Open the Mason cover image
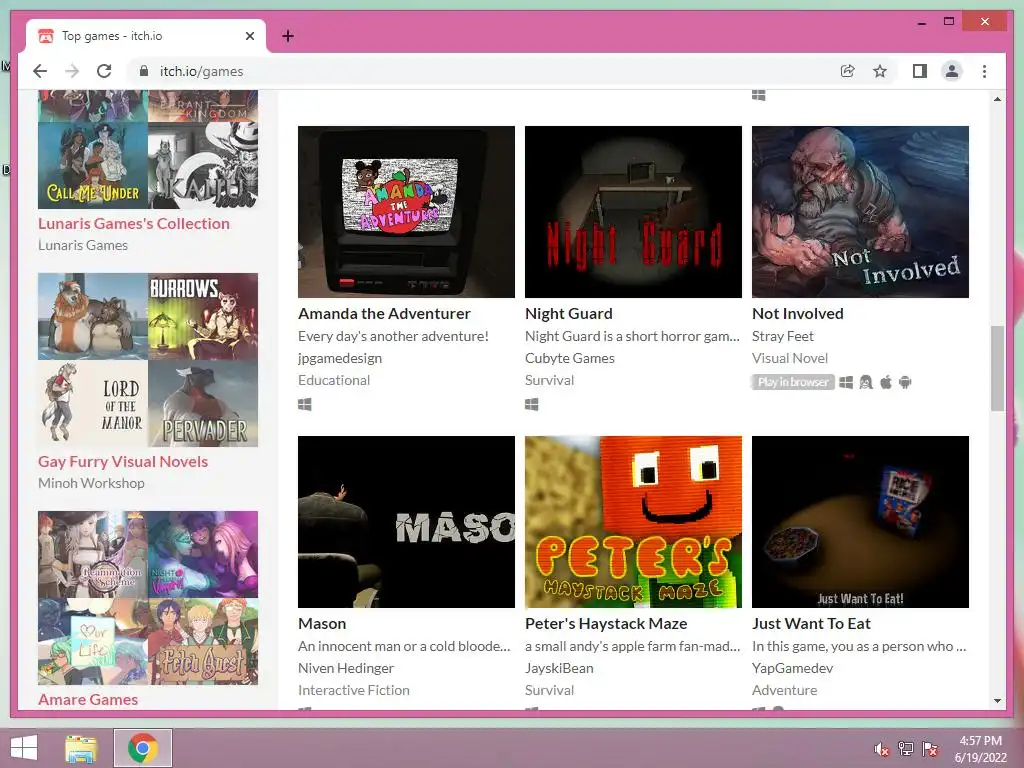Image resolution: width=1024 pixels, height=768 pixels. point(406,522)
